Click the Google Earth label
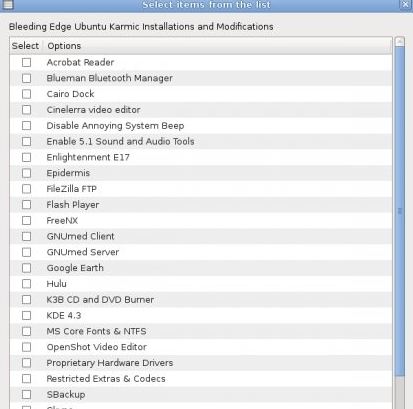The image size is (413, 409). point(75,268)
